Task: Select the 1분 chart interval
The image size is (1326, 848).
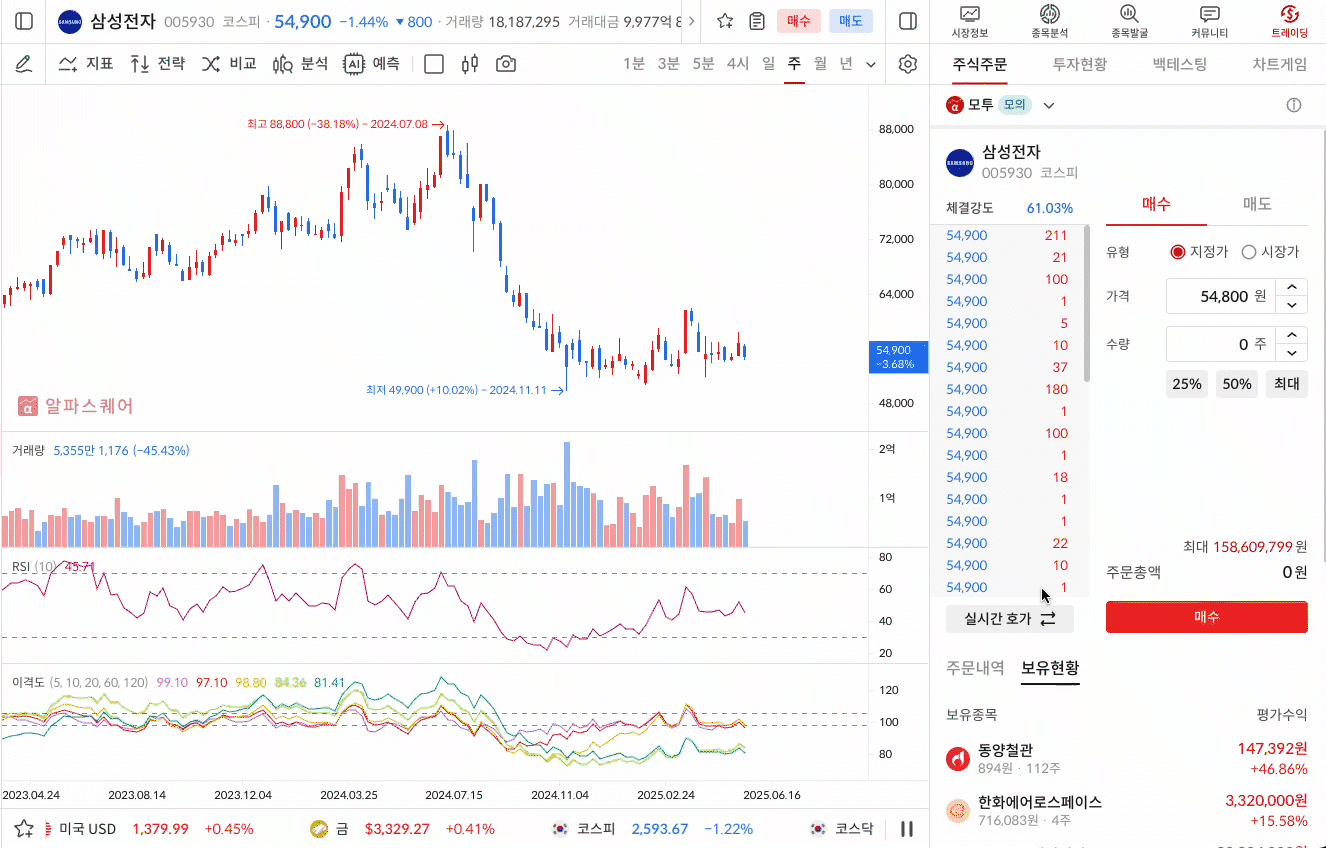Action: click(x=634, y=64)
